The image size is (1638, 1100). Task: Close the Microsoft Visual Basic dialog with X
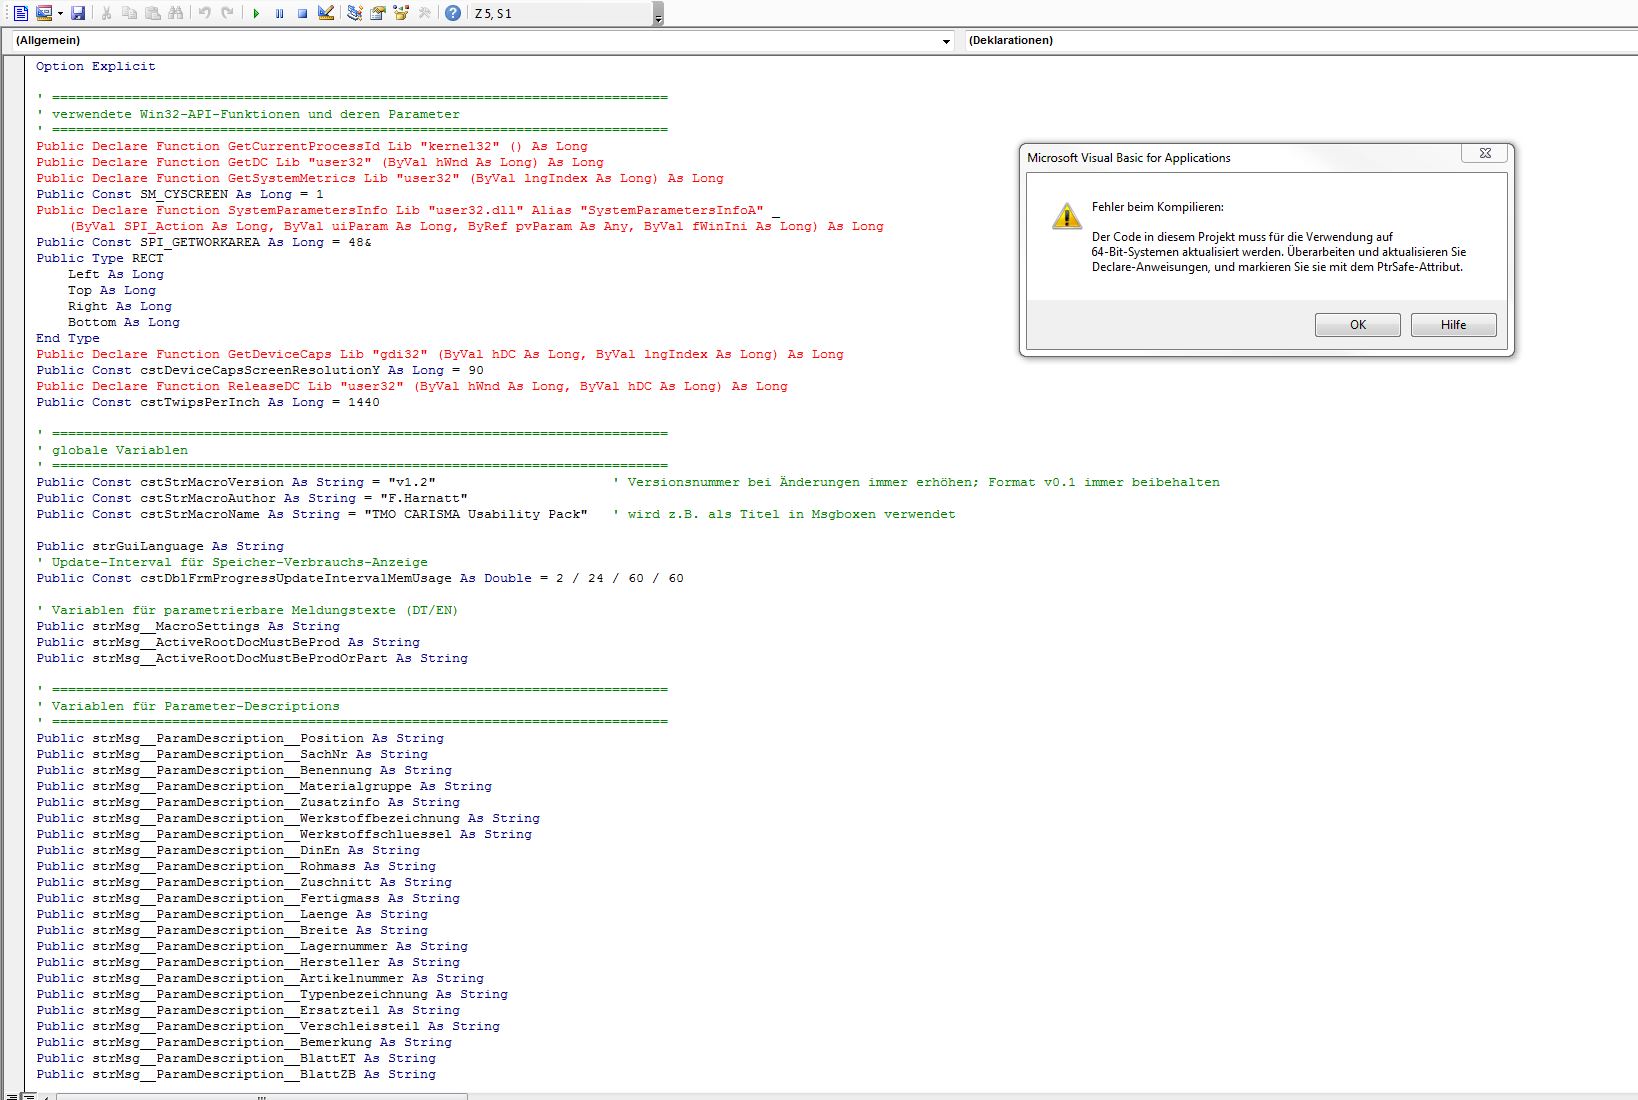[1485, 153]
